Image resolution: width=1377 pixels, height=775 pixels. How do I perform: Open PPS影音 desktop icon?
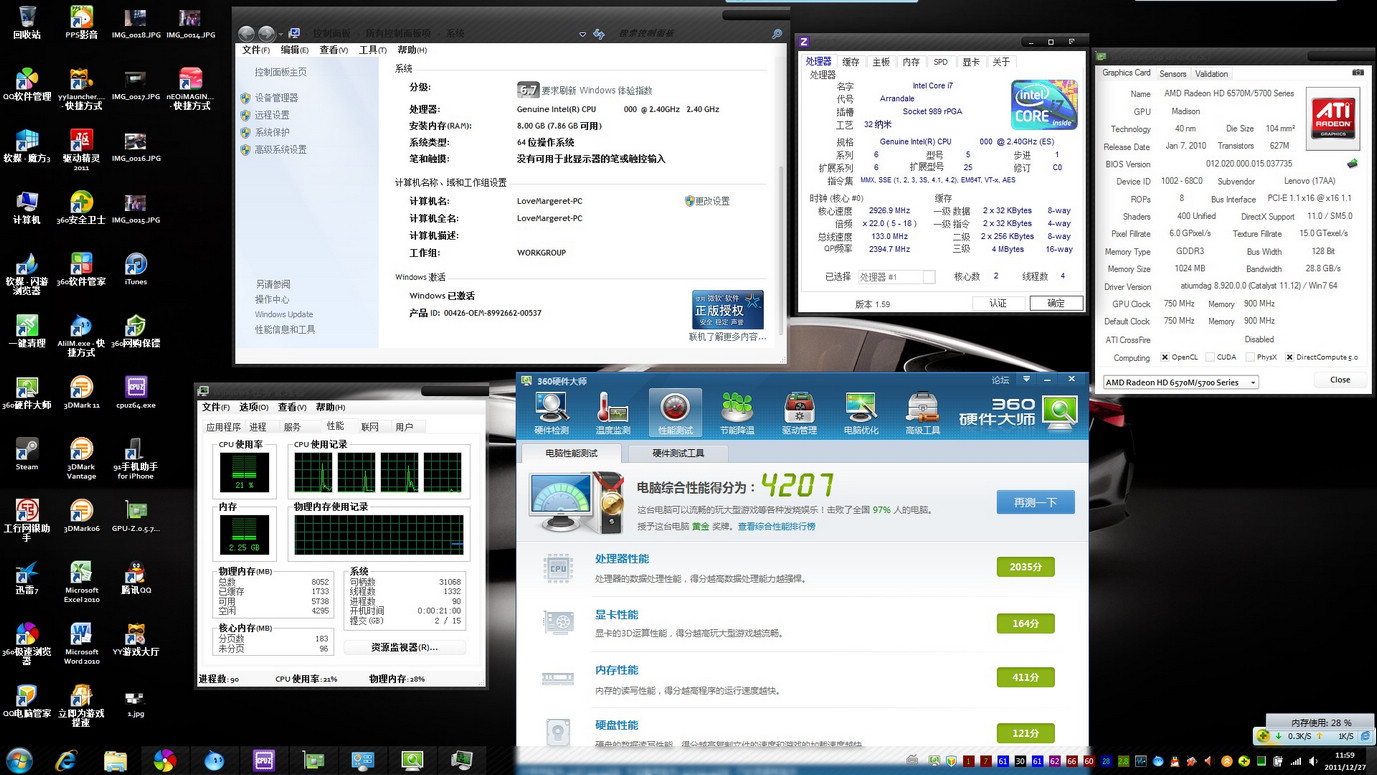coord(81,22)
